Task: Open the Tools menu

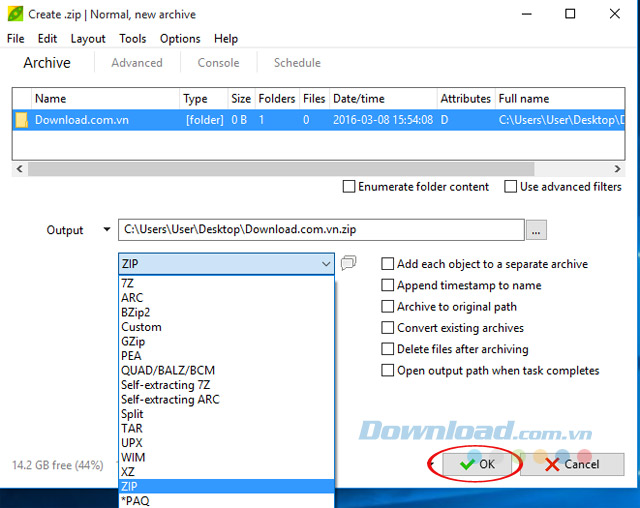Action: (132, 39)
